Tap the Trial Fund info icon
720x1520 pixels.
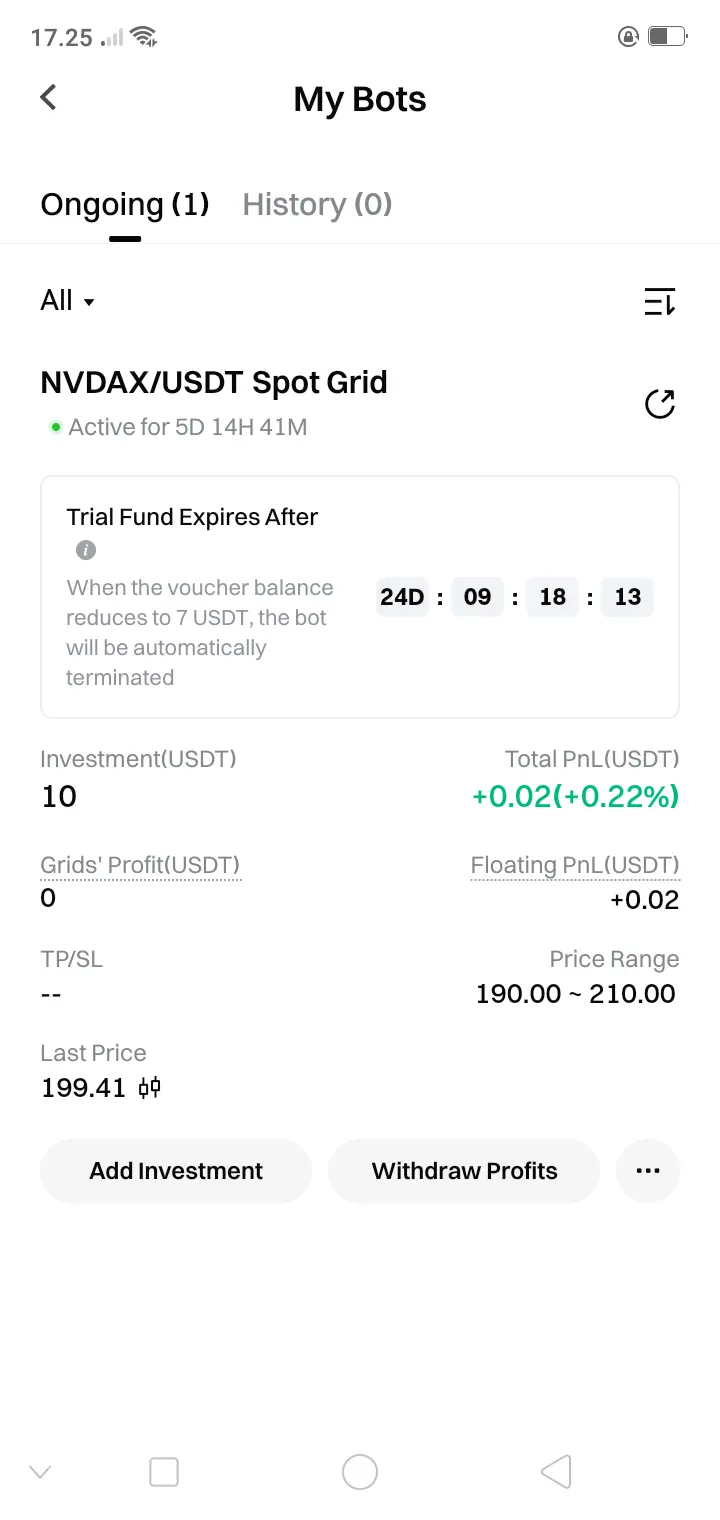[86, 550]
